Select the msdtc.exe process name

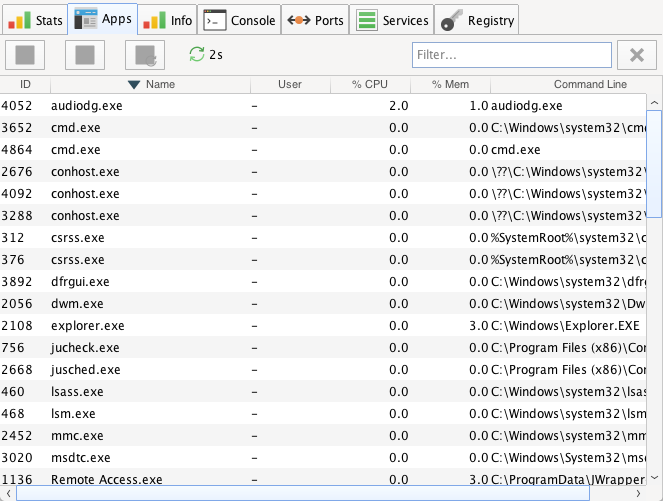(x=80, y=457)
